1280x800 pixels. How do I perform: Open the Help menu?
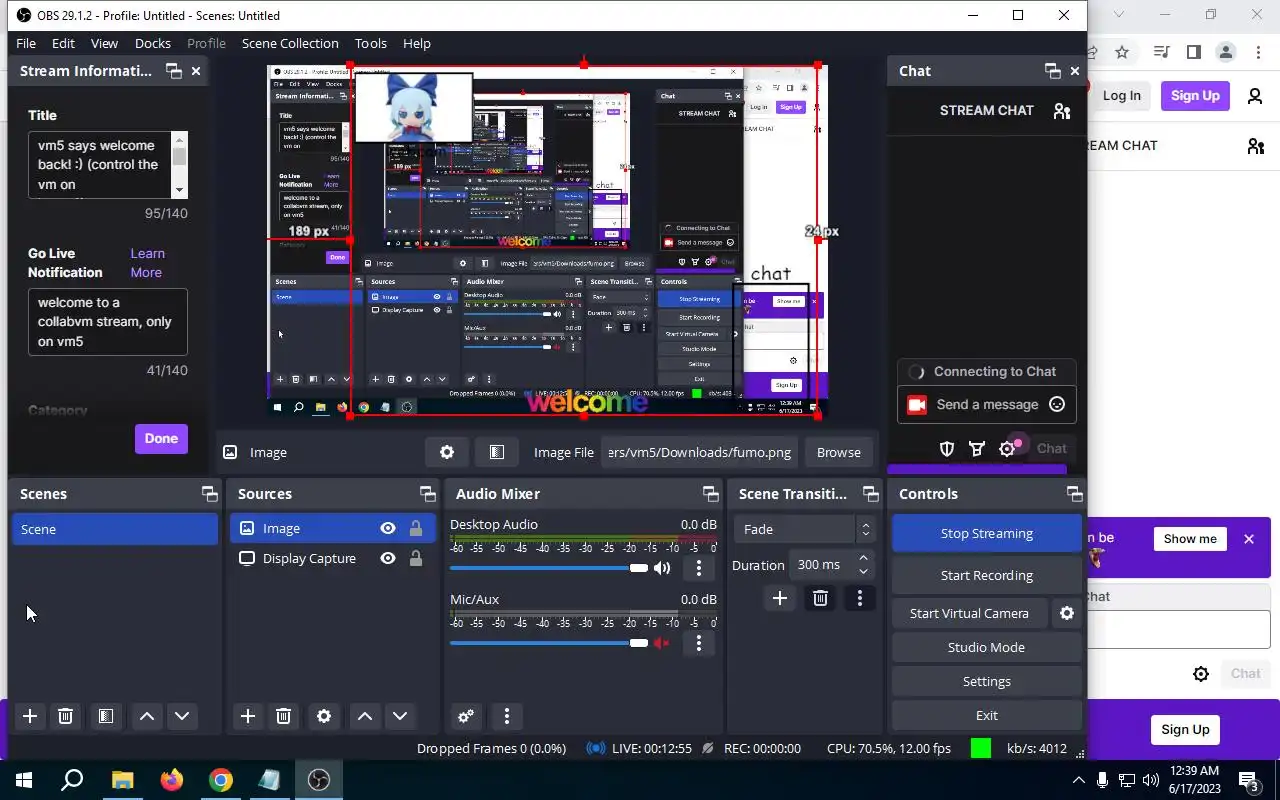[x=417, y=43]
